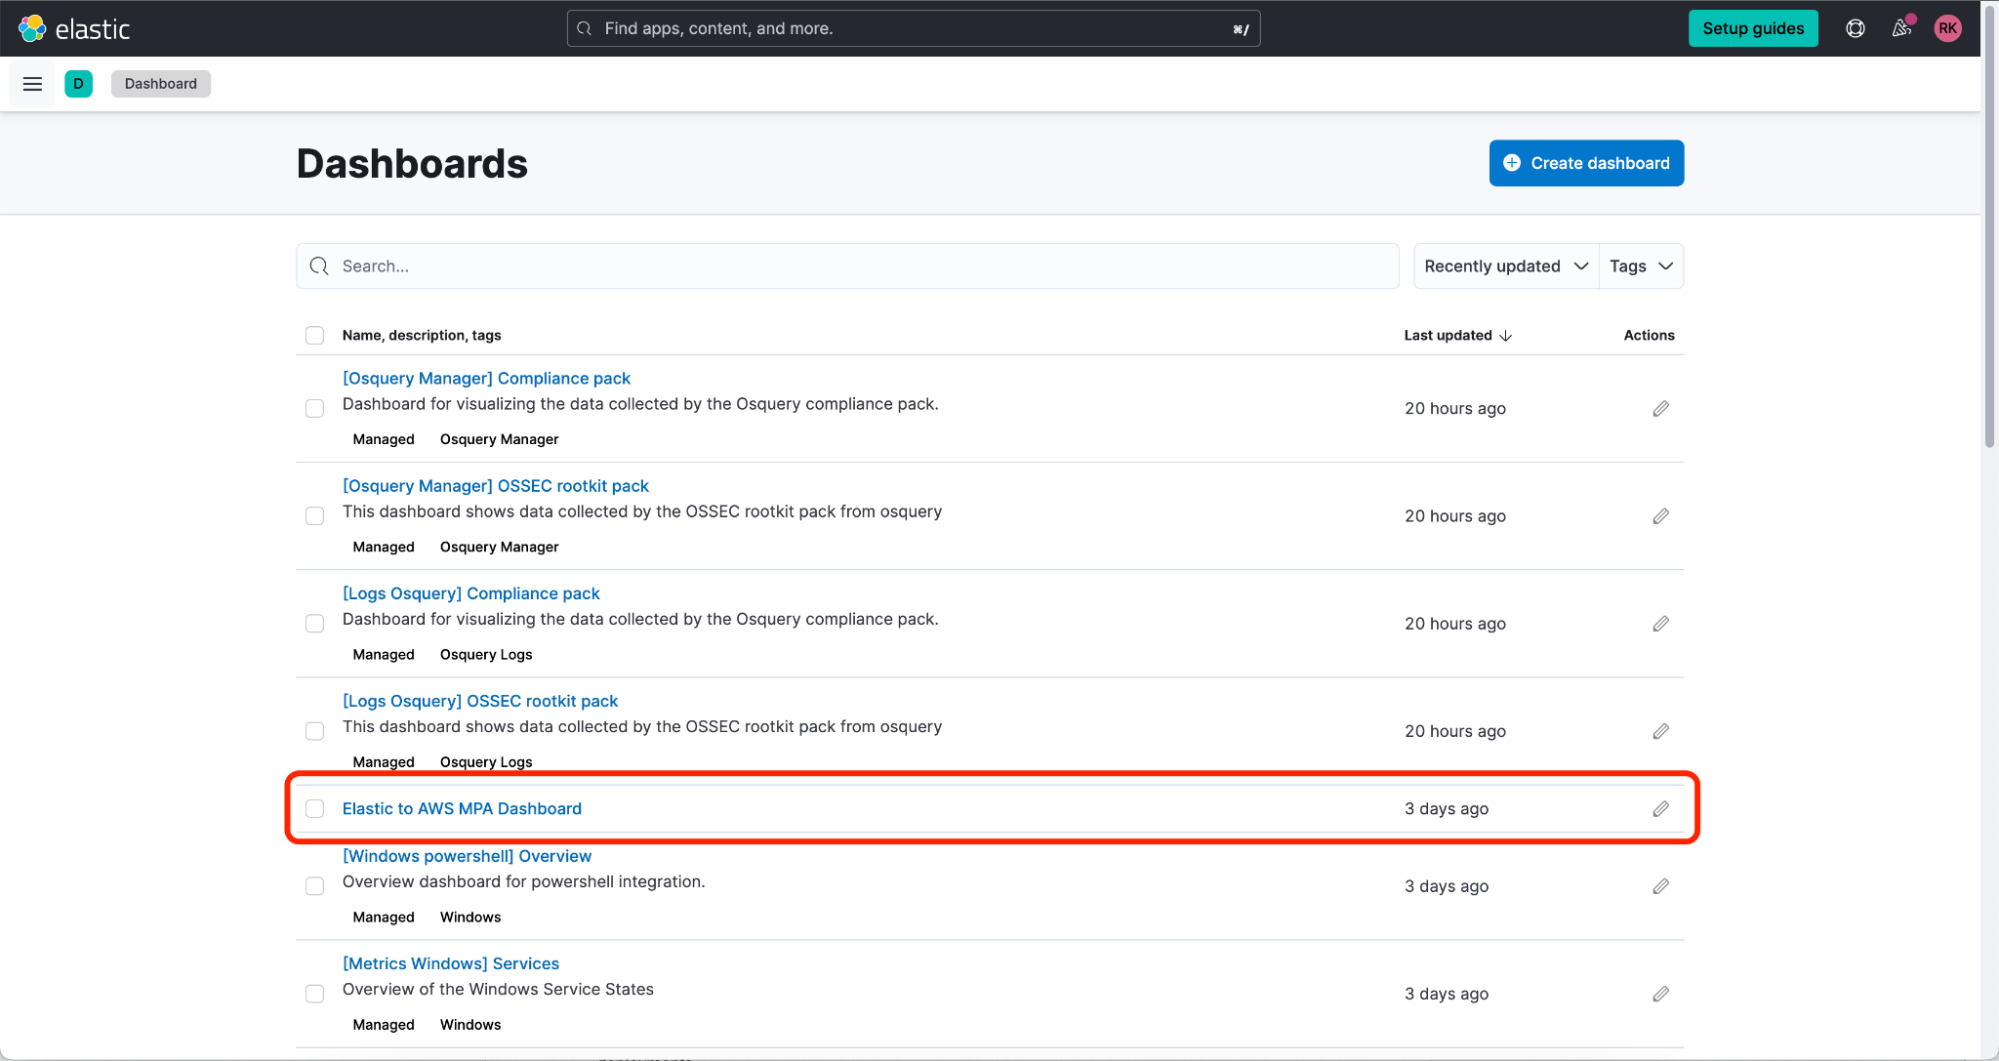
Task: Click the dashboards Search field
Action: click(x=847, y=266)
